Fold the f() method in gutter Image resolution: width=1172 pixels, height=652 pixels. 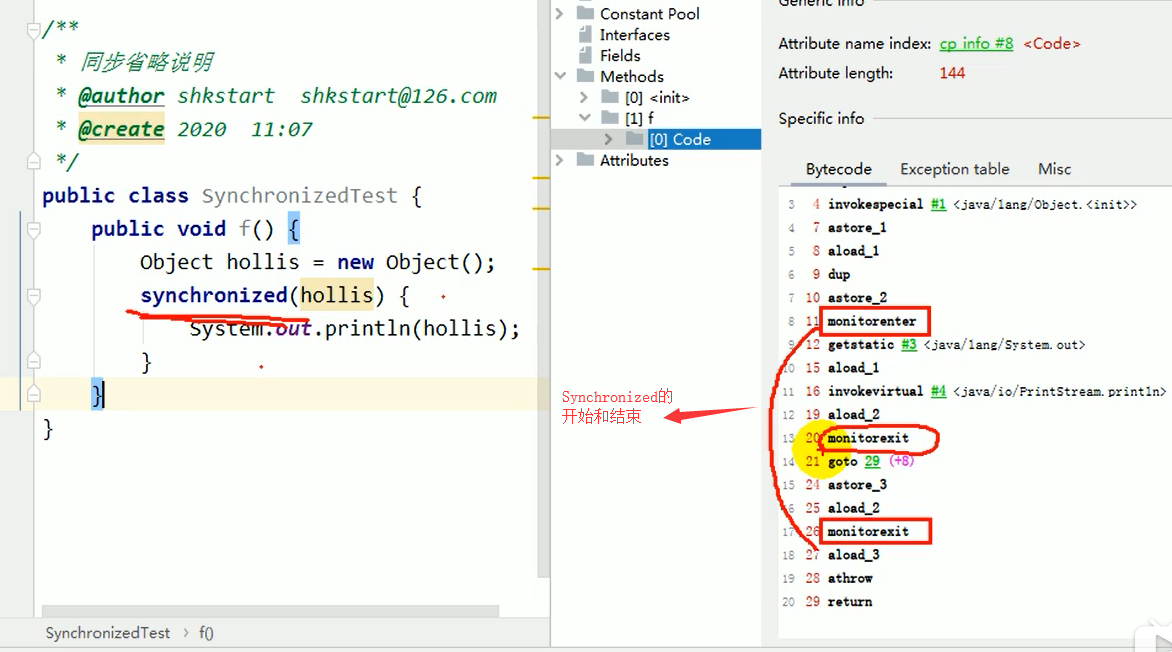[33, 230]
